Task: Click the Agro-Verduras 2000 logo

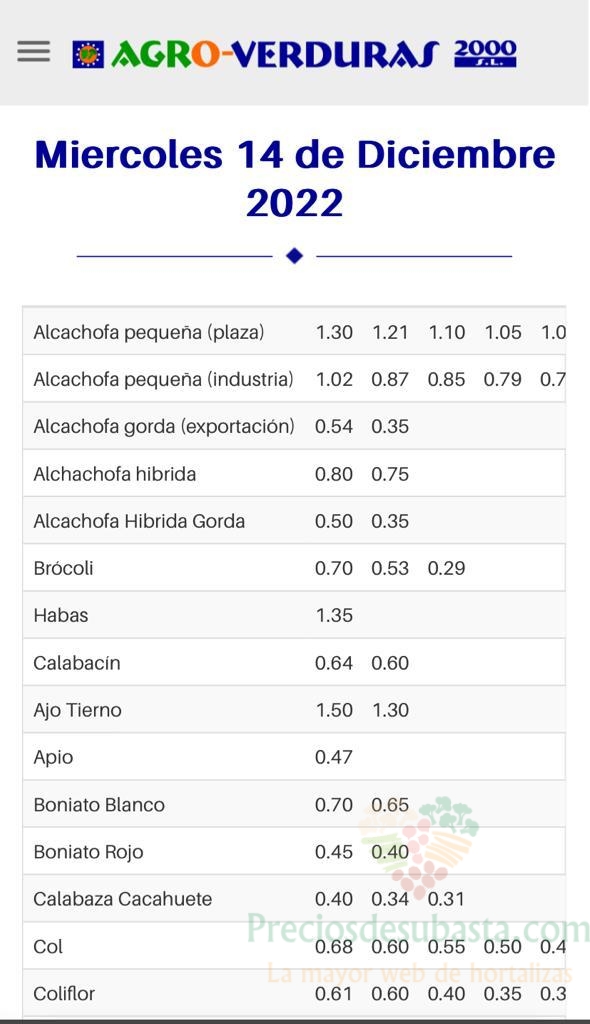Action: 294,54
